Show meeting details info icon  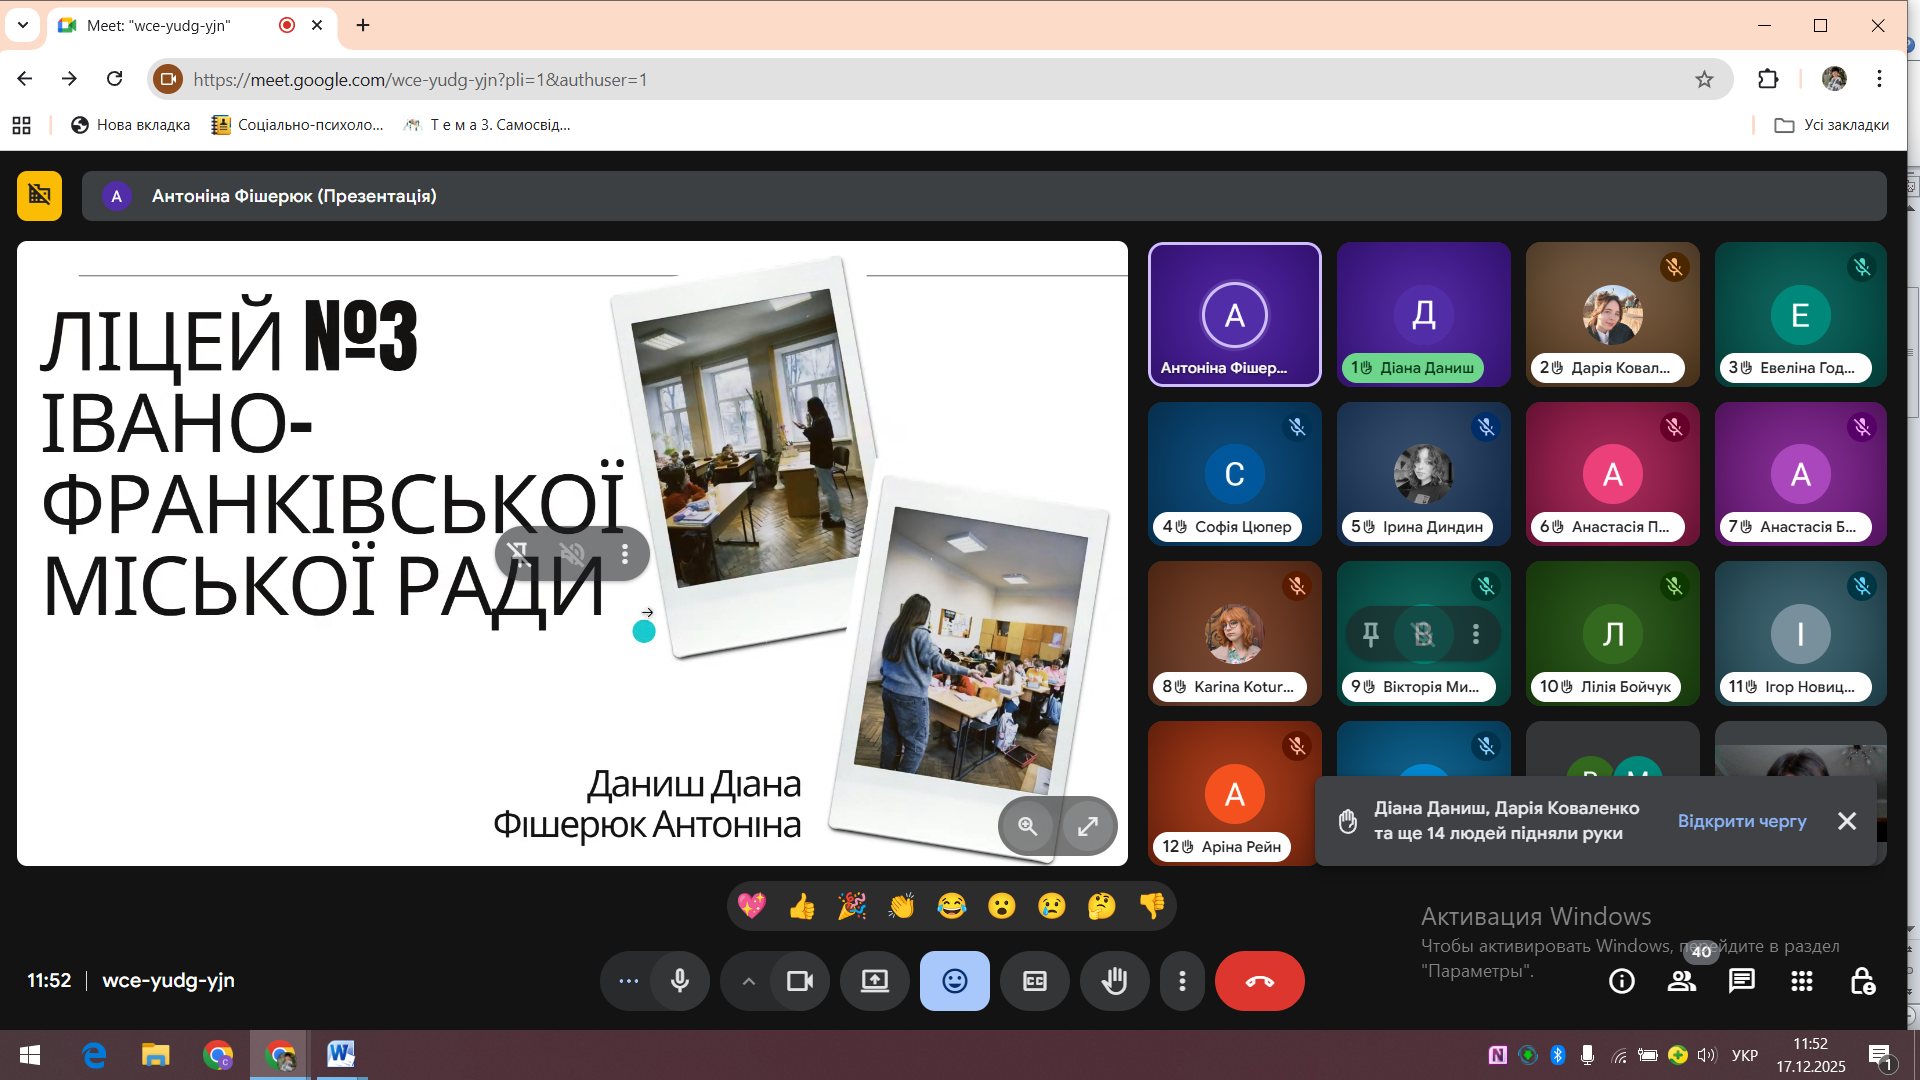[1622, 981]
